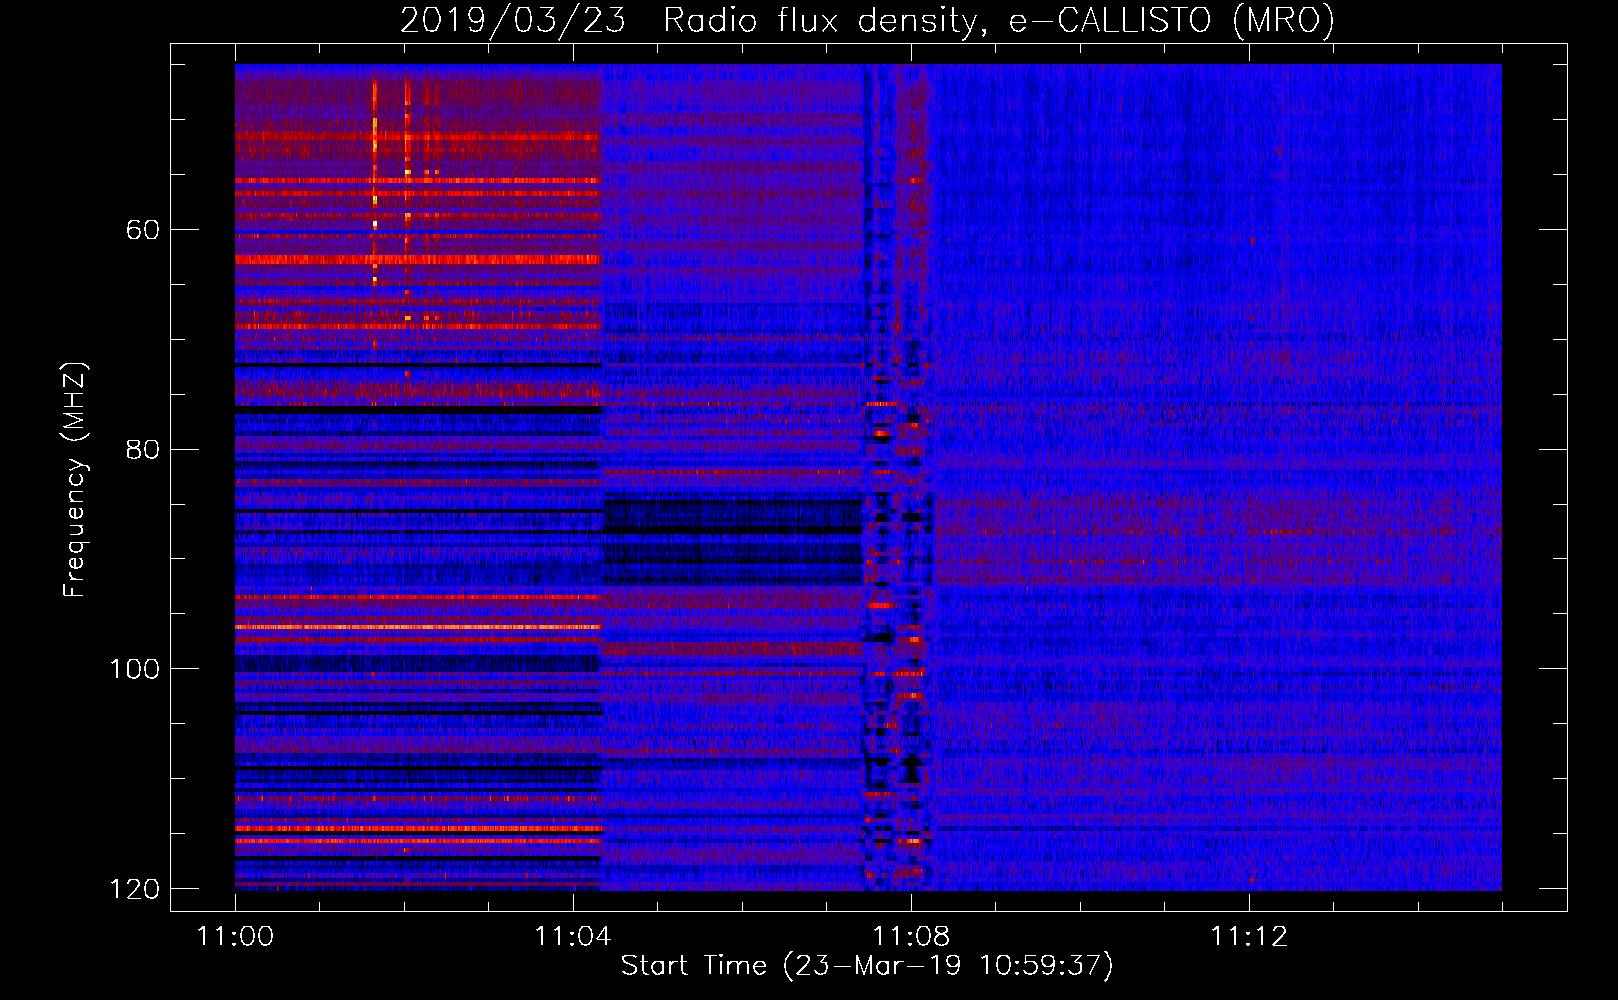Click the "Start Time (23-Mar-19 10:59:37)" label

click(x=867, y=966)
